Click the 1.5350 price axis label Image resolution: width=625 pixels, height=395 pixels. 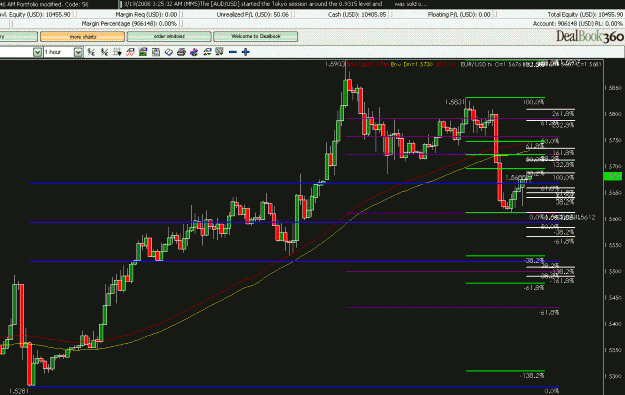click(613, 350)
